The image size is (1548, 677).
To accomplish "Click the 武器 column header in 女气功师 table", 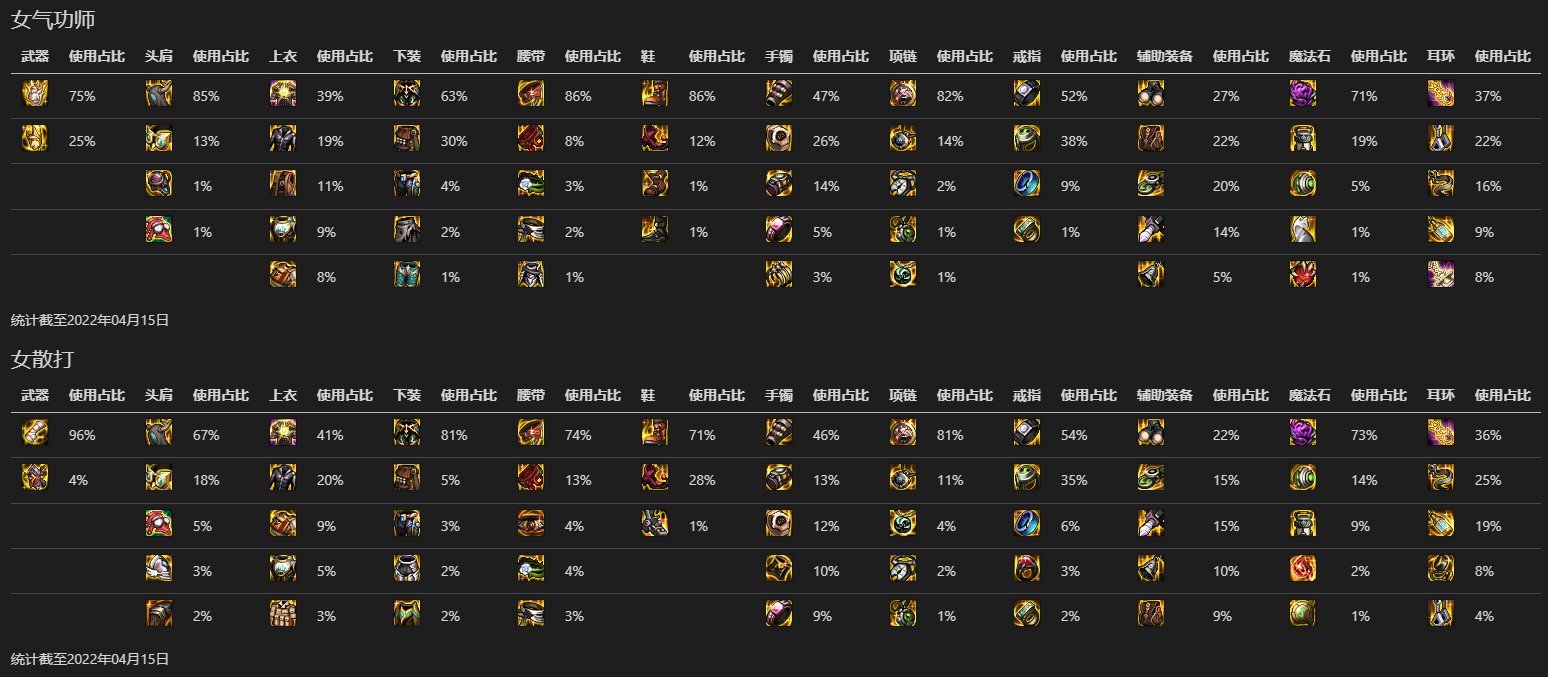I will (35, 57).
